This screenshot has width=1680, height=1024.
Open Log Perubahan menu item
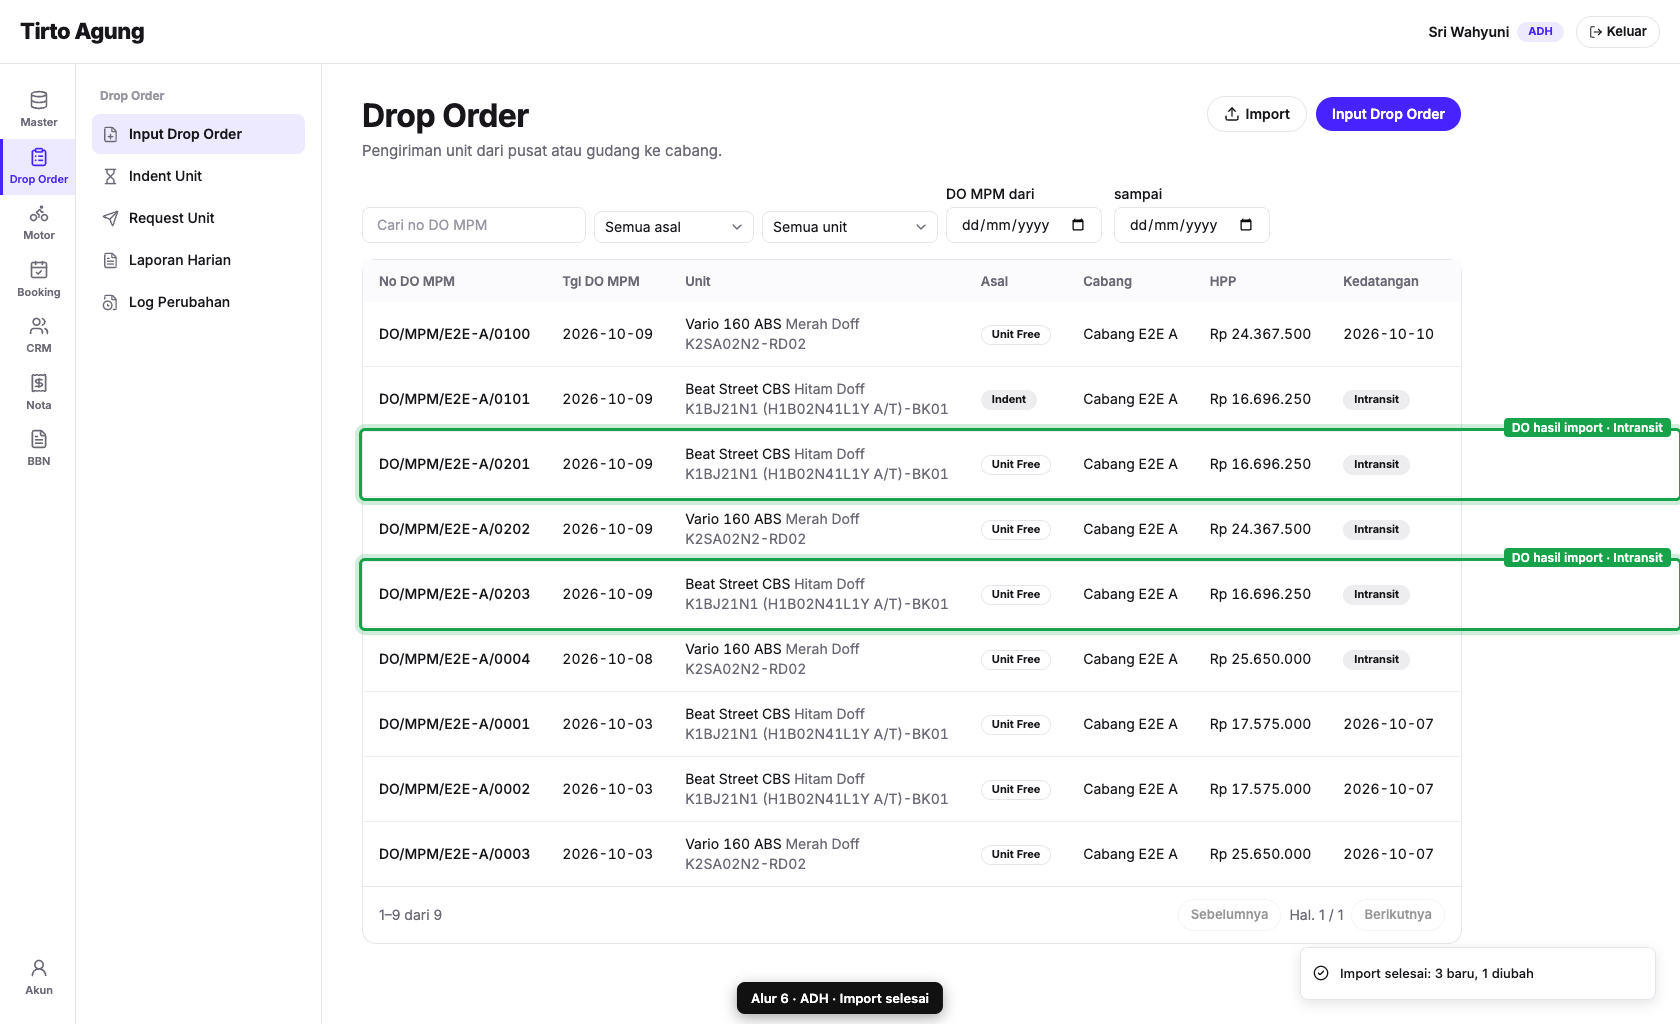tap(198, 302)
